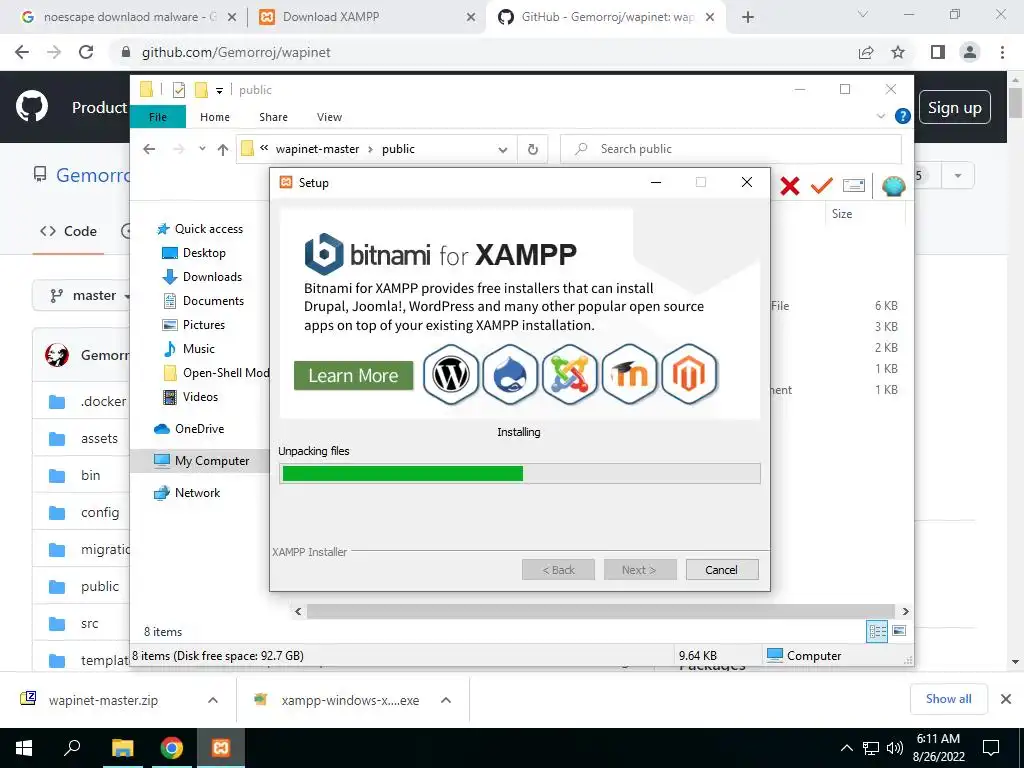Open xampp-windows exe download options arrow
The width and height of the screenshot is (1024, 768).
pos(446,700)
